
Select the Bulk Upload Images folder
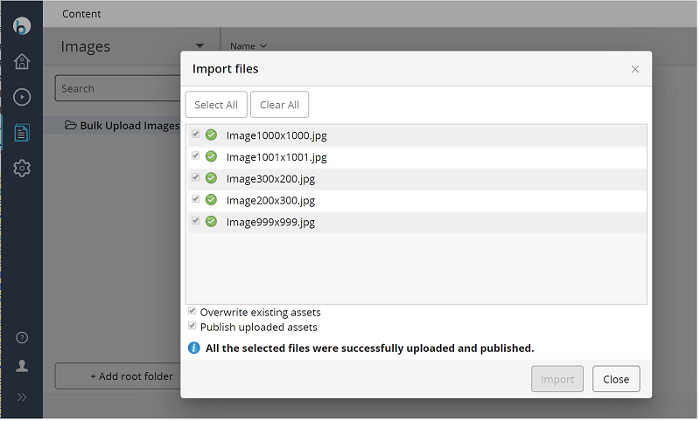tap(122, 126)
